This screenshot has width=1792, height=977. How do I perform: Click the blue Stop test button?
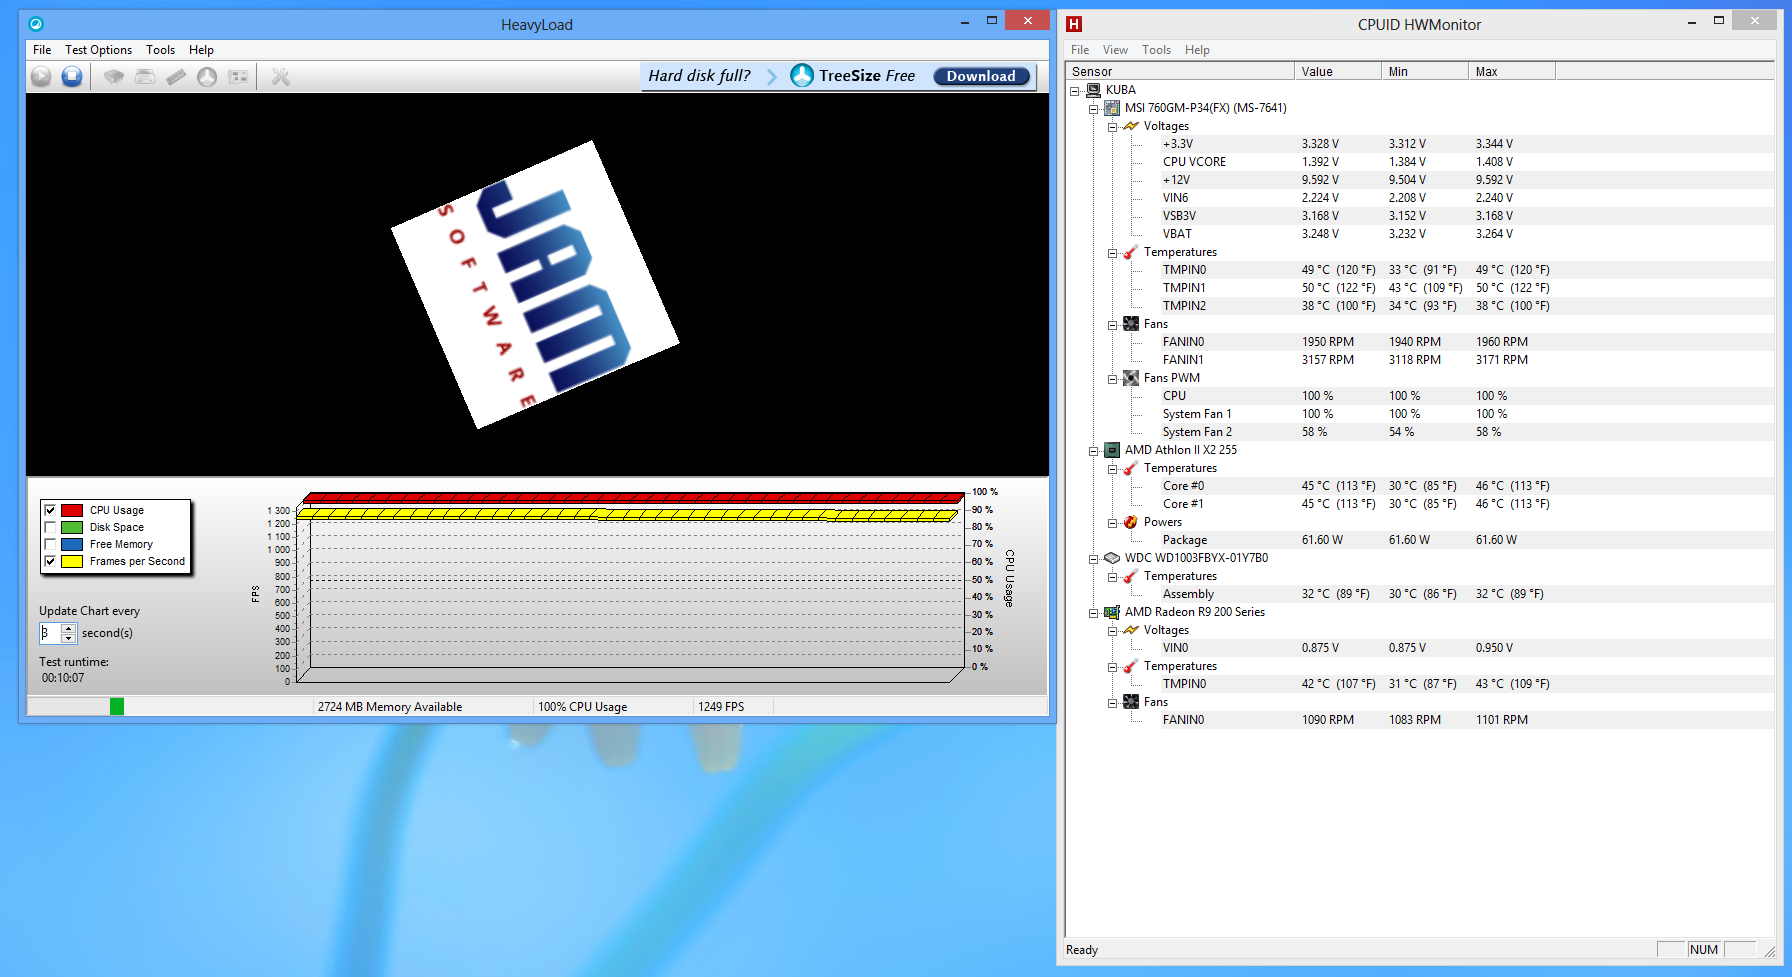point(72,76)
